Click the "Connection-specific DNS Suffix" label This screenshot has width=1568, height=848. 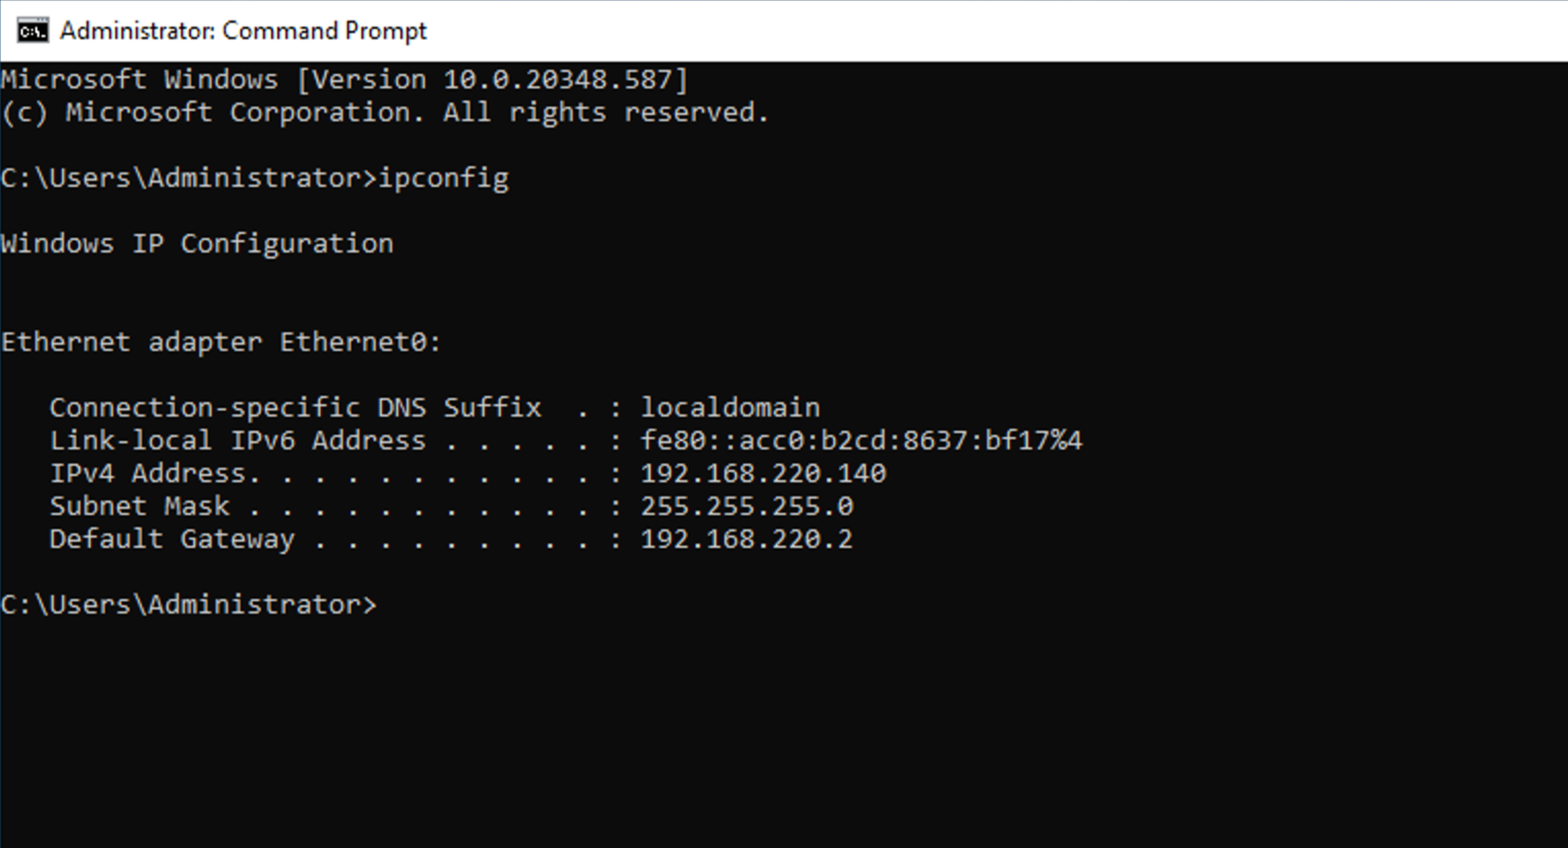(296, 406)
